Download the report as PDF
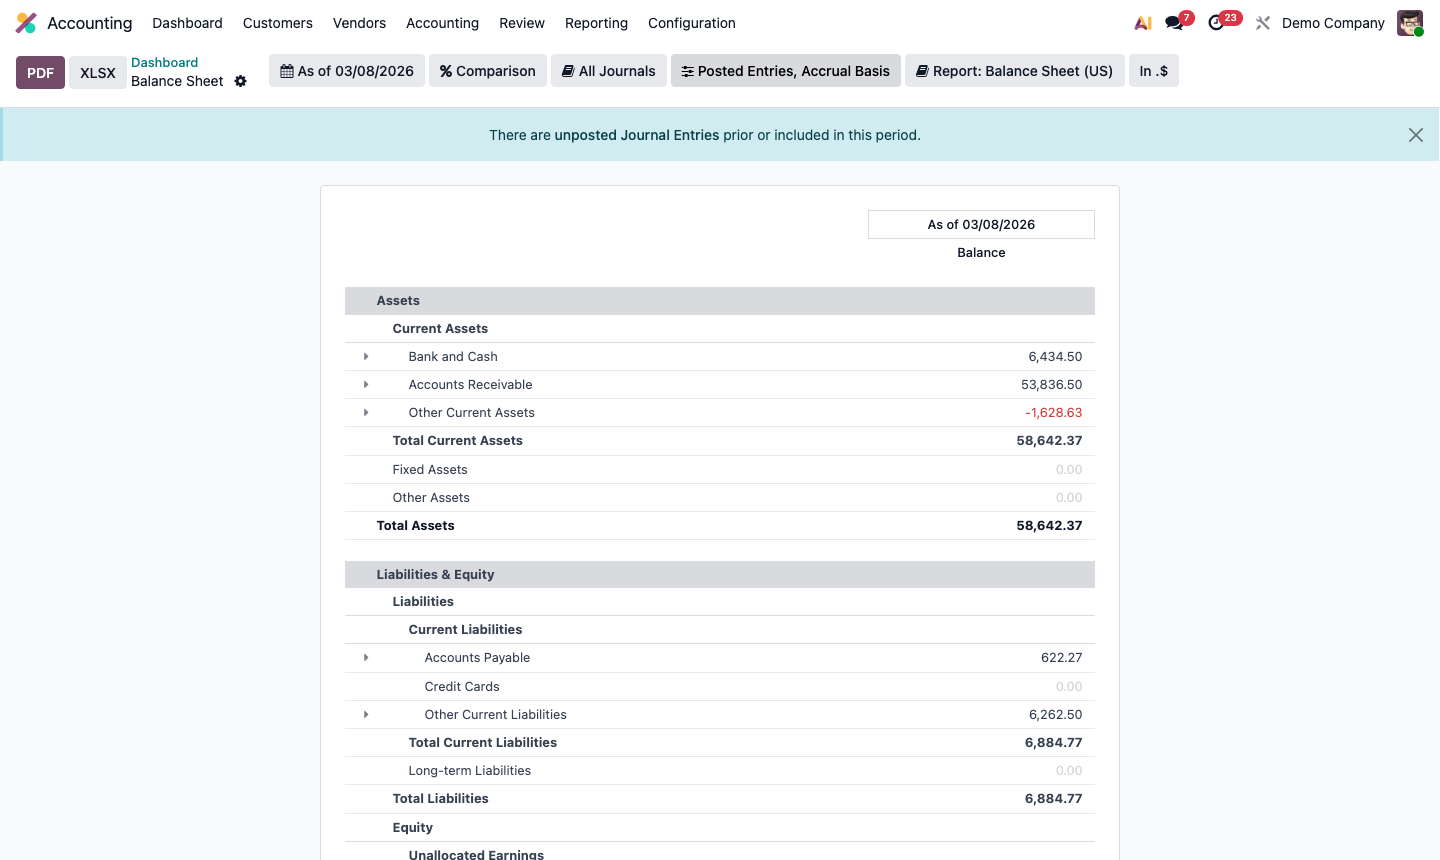1440x860 pixels. 40,72
